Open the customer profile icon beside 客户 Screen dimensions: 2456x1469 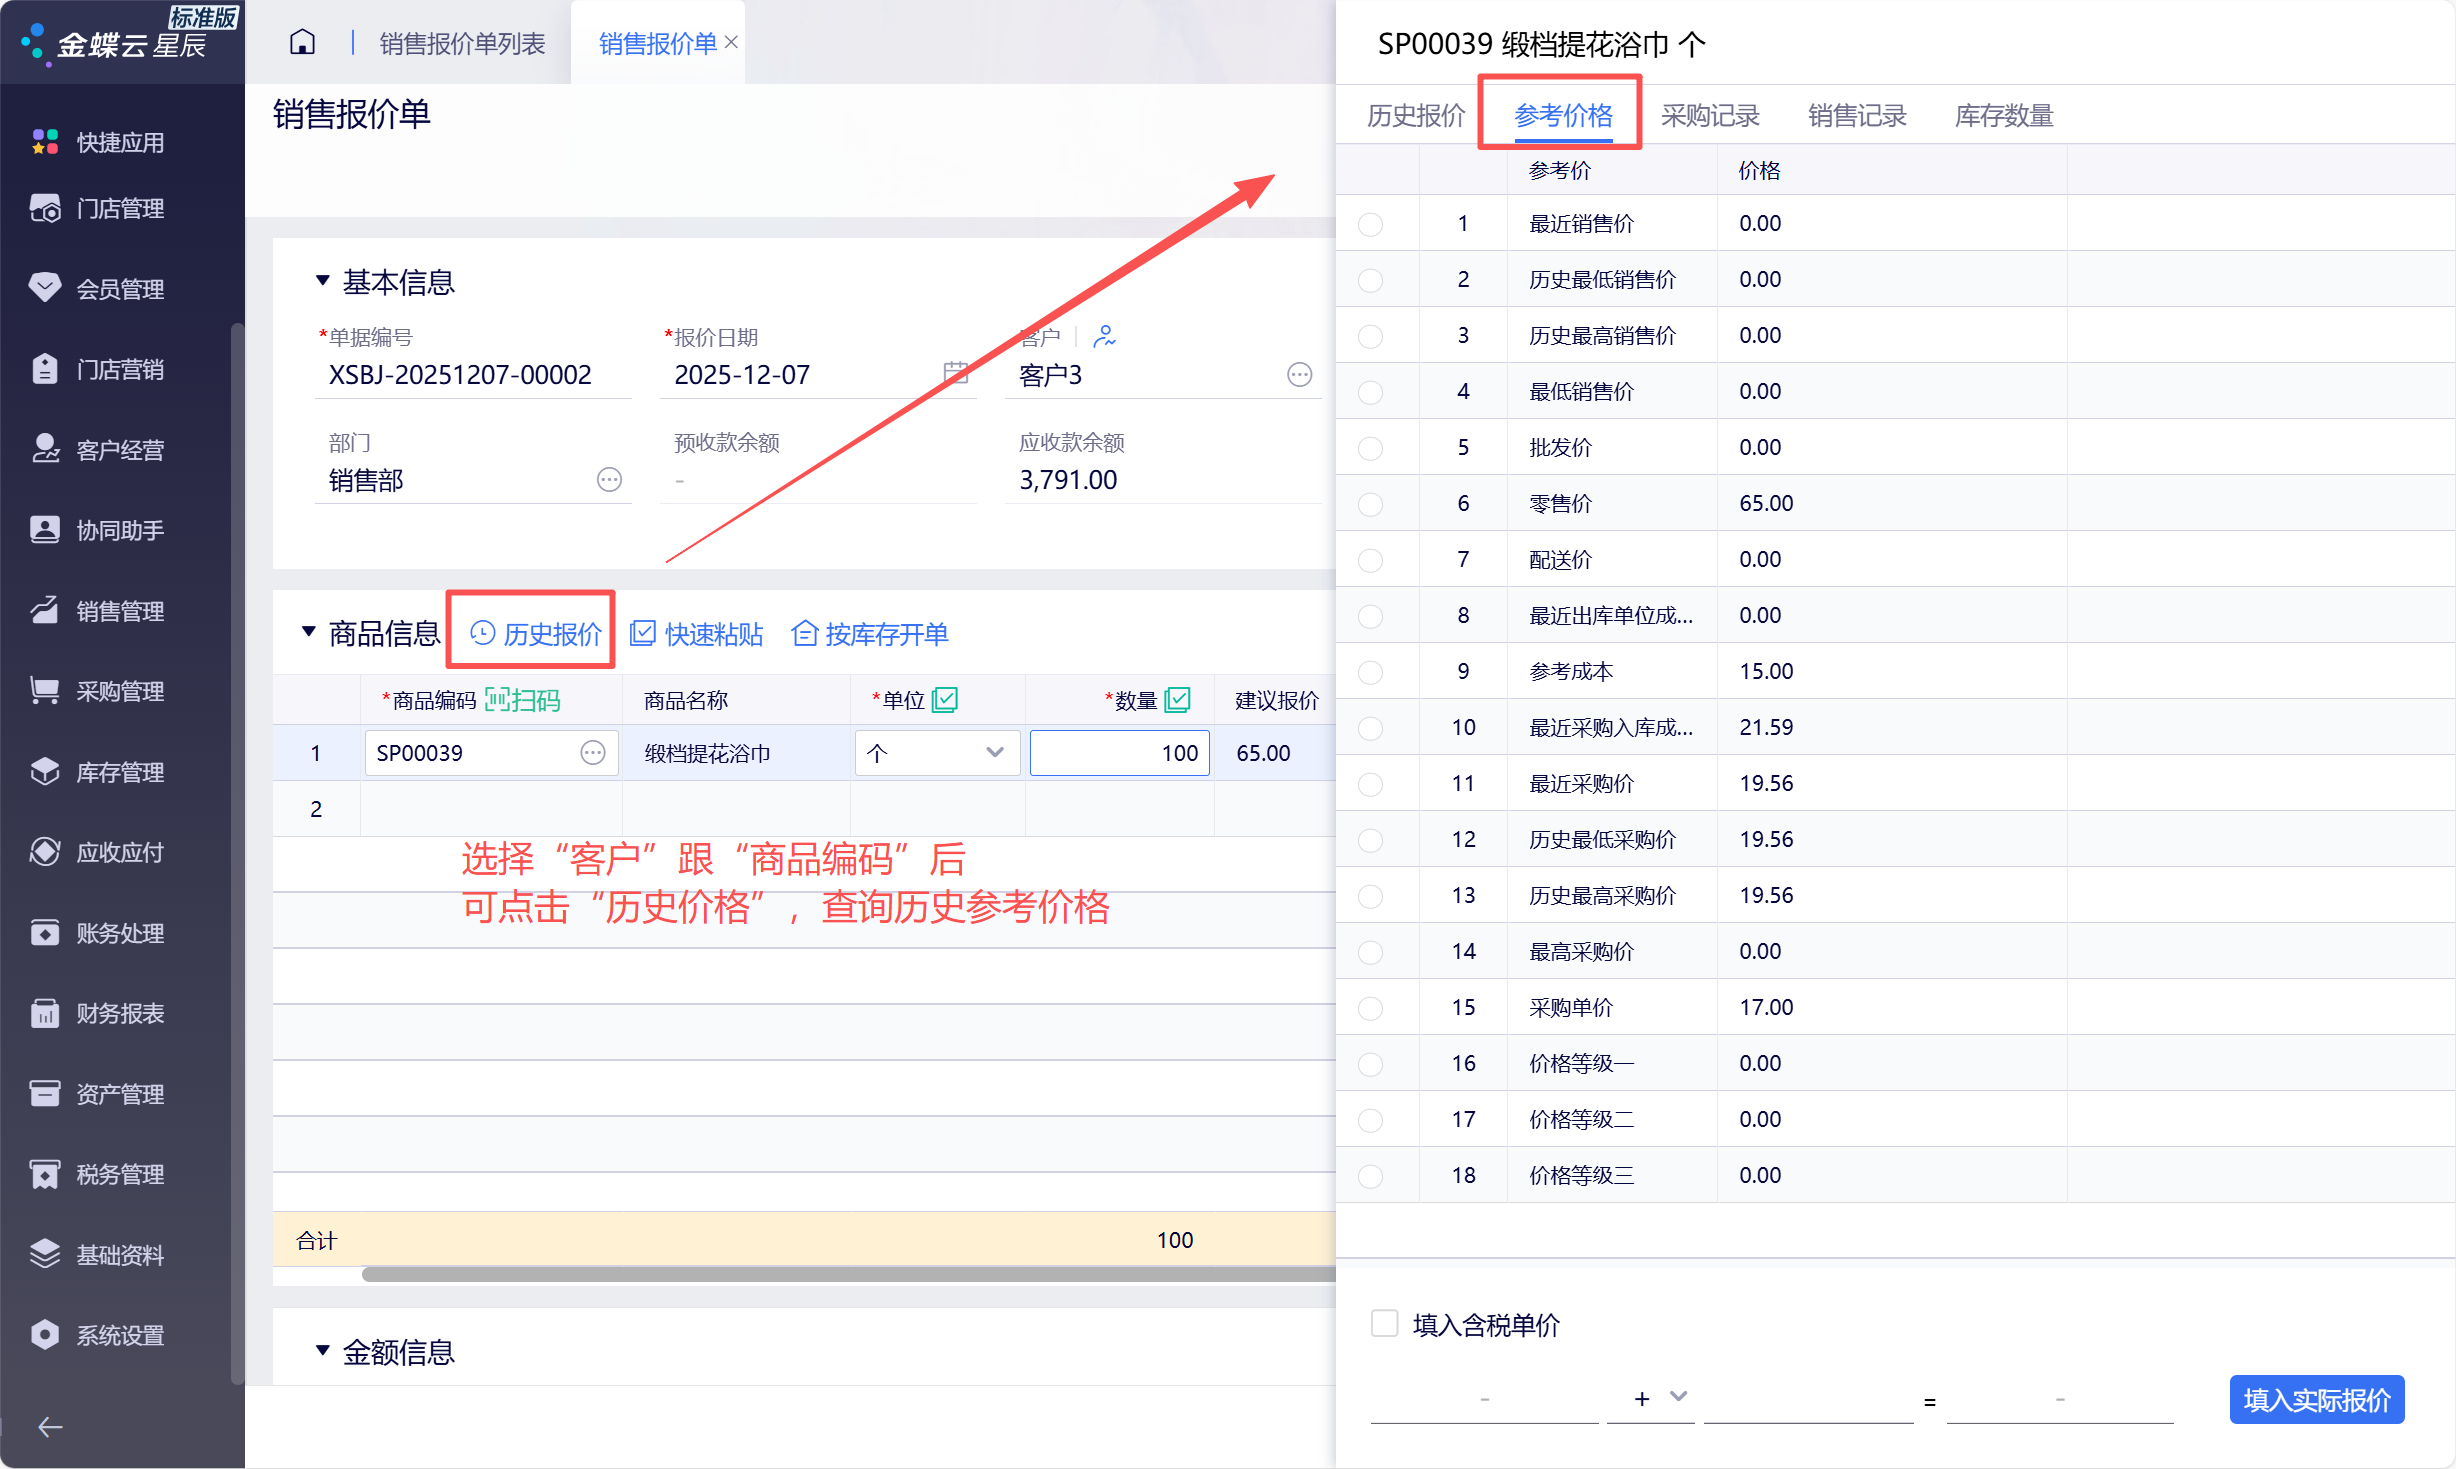pos(1104,336)
